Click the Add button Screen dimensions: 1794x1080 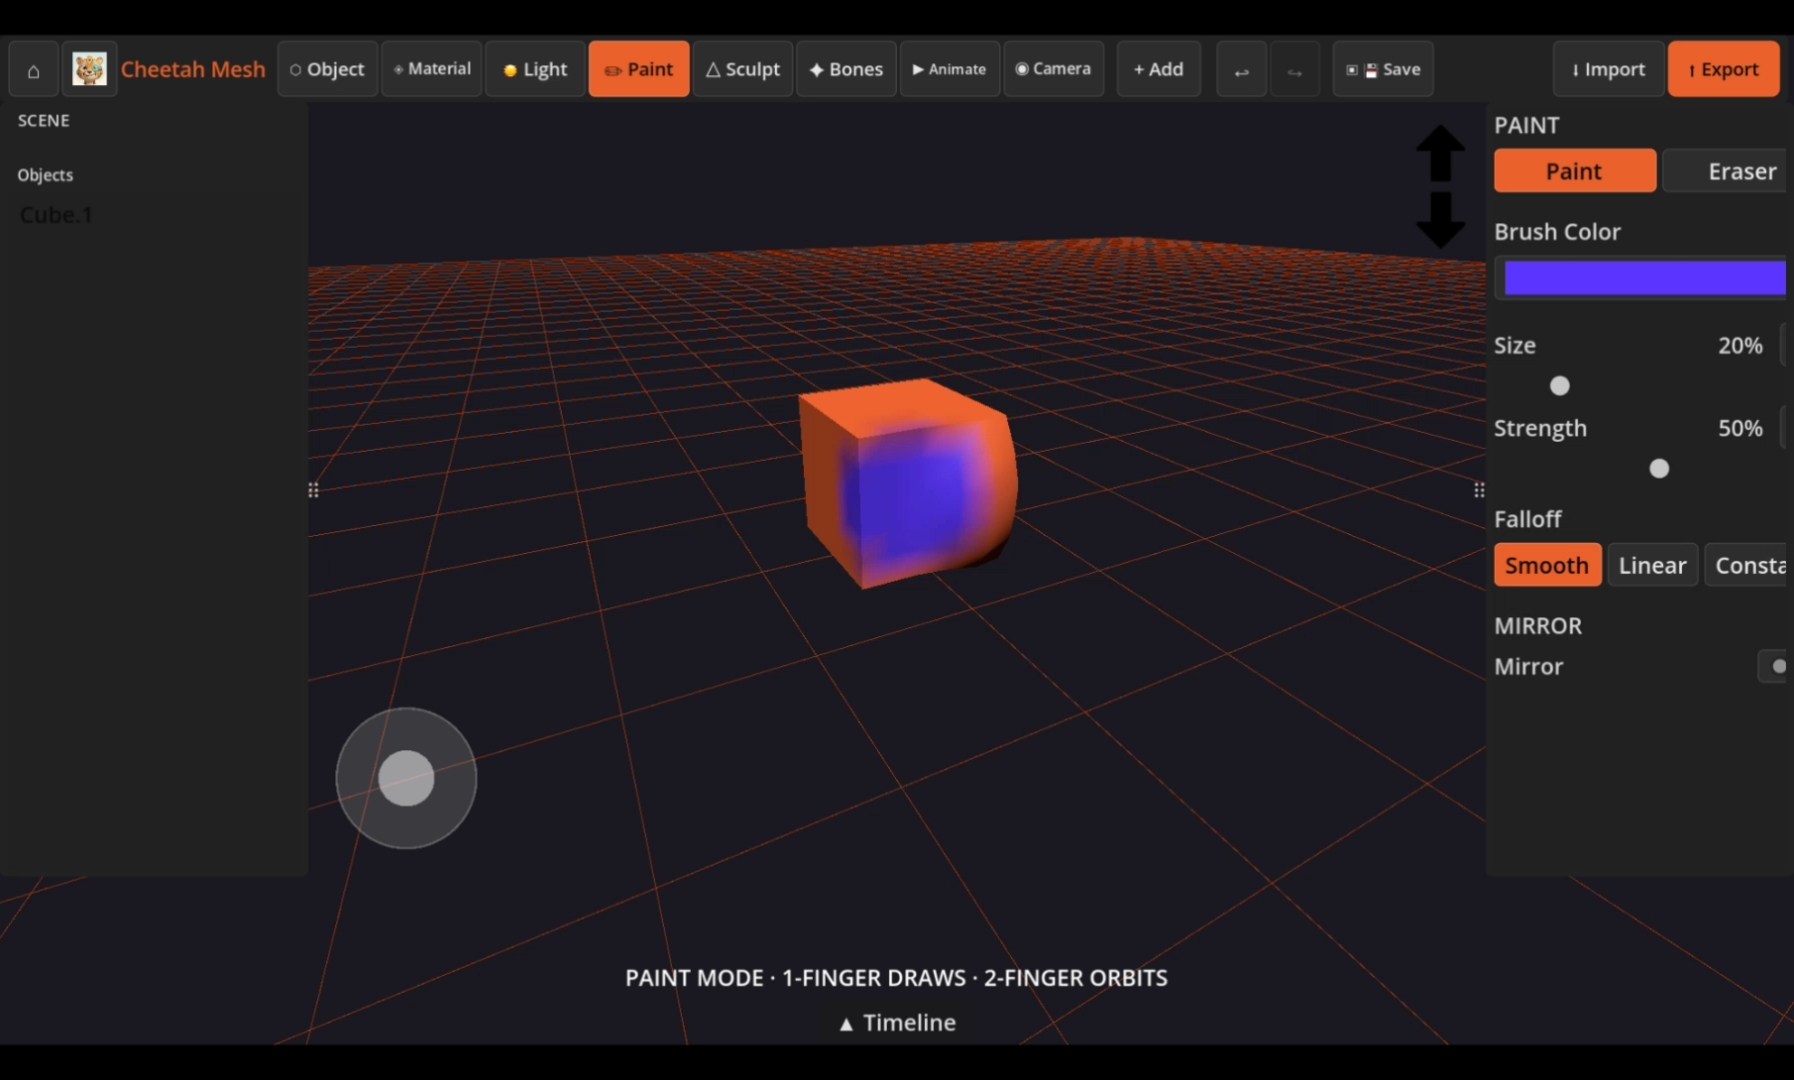1159,69
